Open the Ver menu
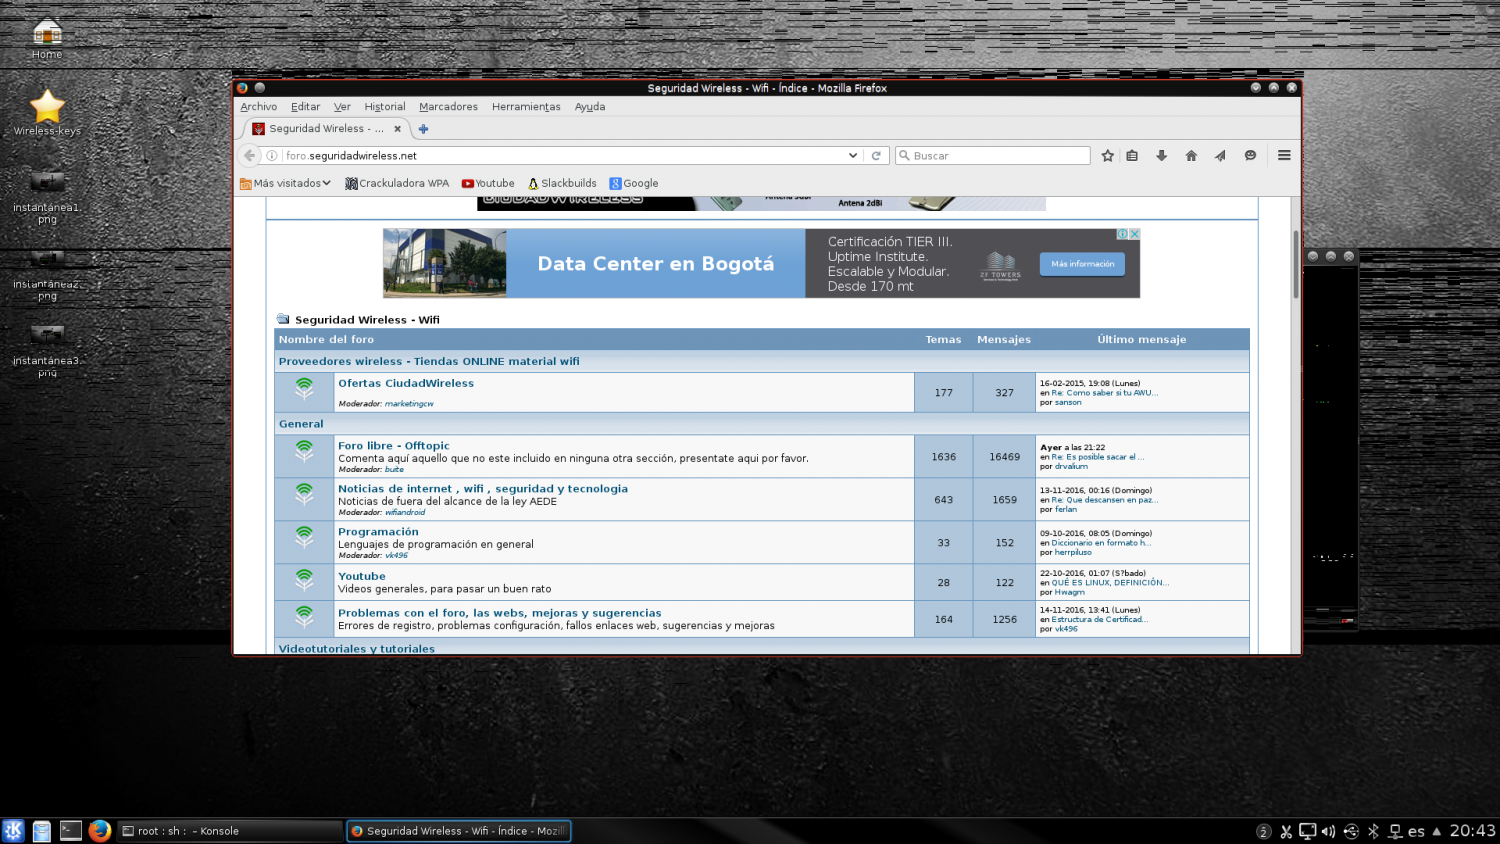 (x=342, y=107)
